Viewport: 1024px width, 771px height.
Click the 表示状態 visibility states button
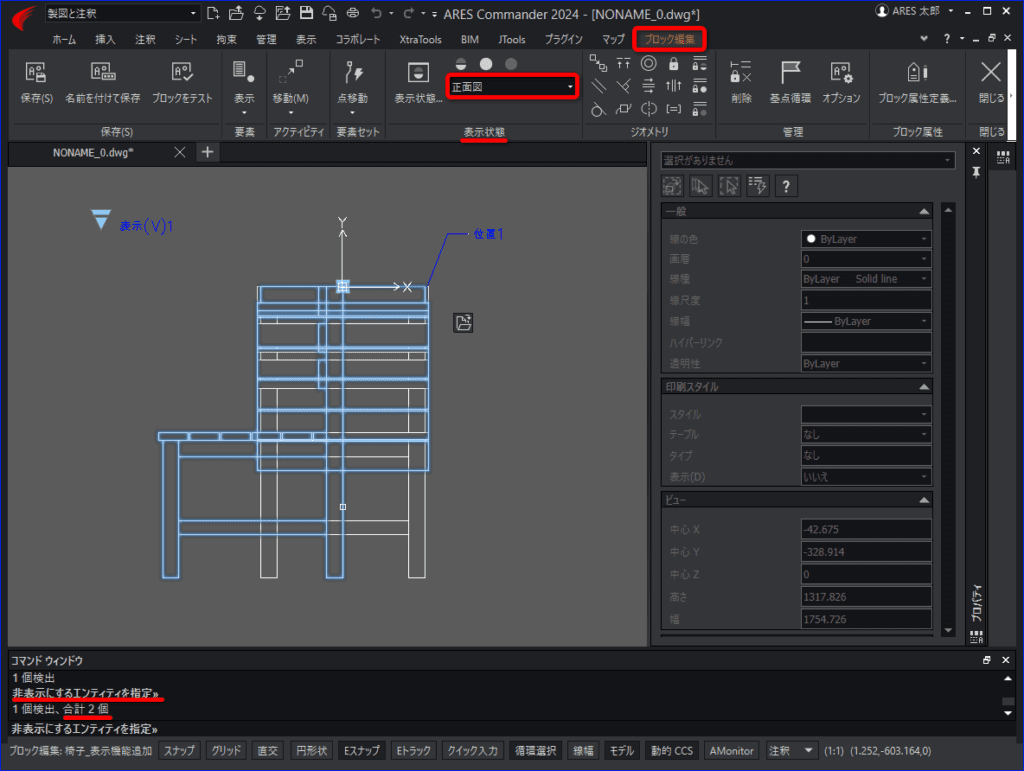pos(418,82)
